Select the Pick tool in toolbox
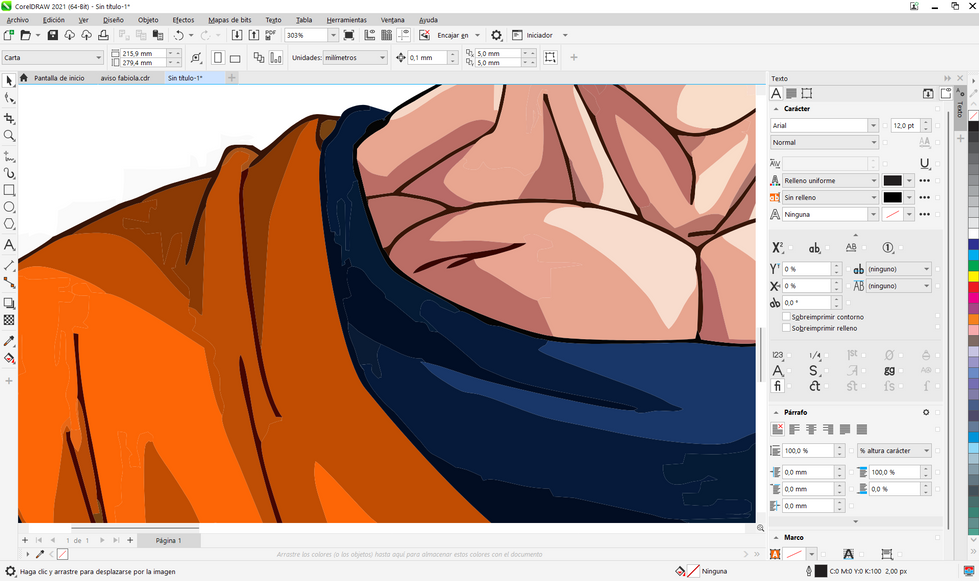The width and height of the screenshot is (979, 581). (9, 81)
